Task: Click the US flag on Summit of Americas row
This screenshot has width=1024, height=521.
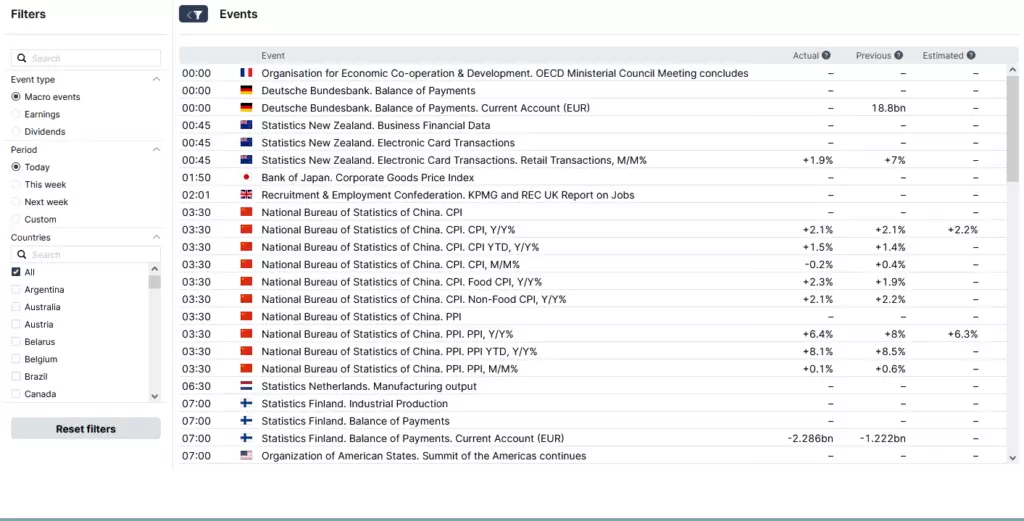Action: point(246,456)
